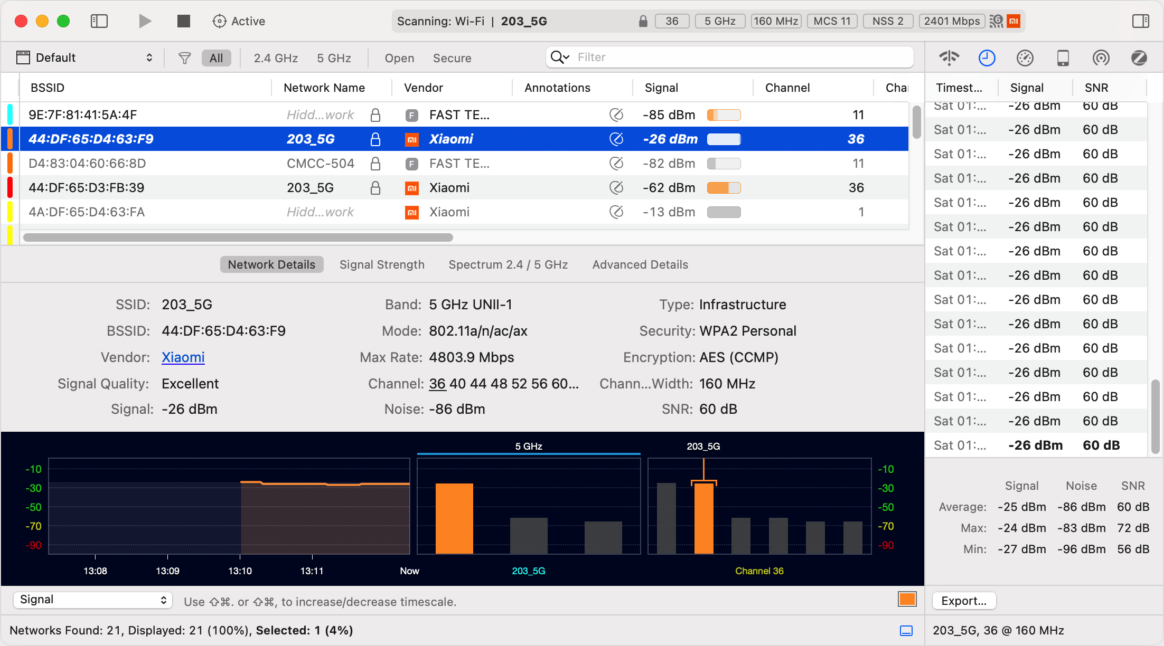Toggle the left sidebar panel icon
This screenshot has width=1164, height=646.
pyautogui.click(x=99, y=21)
